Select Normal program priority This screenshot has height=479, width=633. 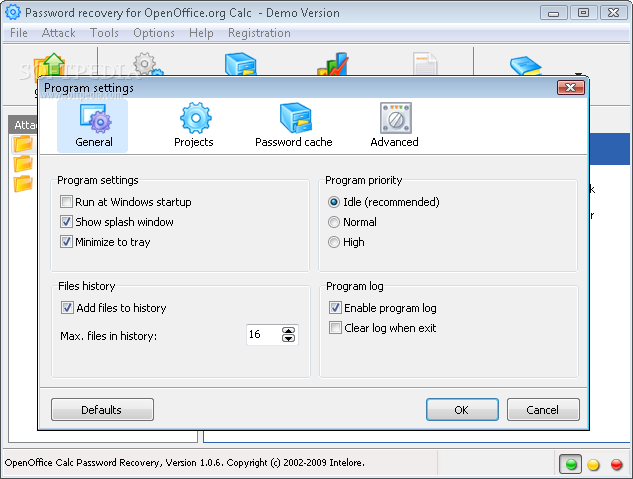tap(334, 222)
